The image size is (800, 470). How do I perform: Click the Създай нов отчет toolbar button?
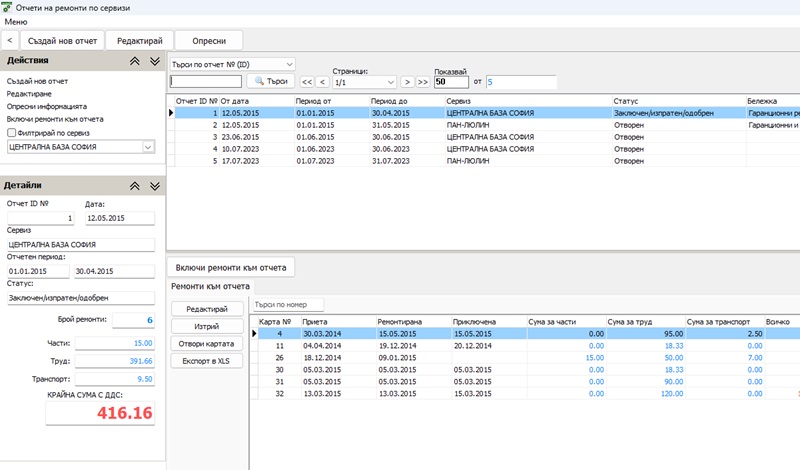(62, 41)
